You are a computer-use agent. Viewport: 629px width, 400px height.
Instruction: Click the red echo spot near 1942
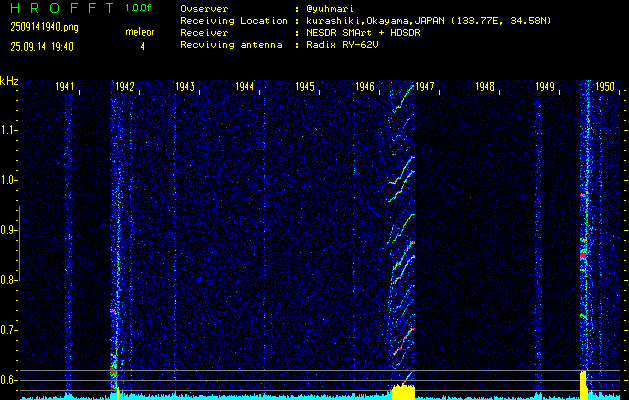(113, 371)
